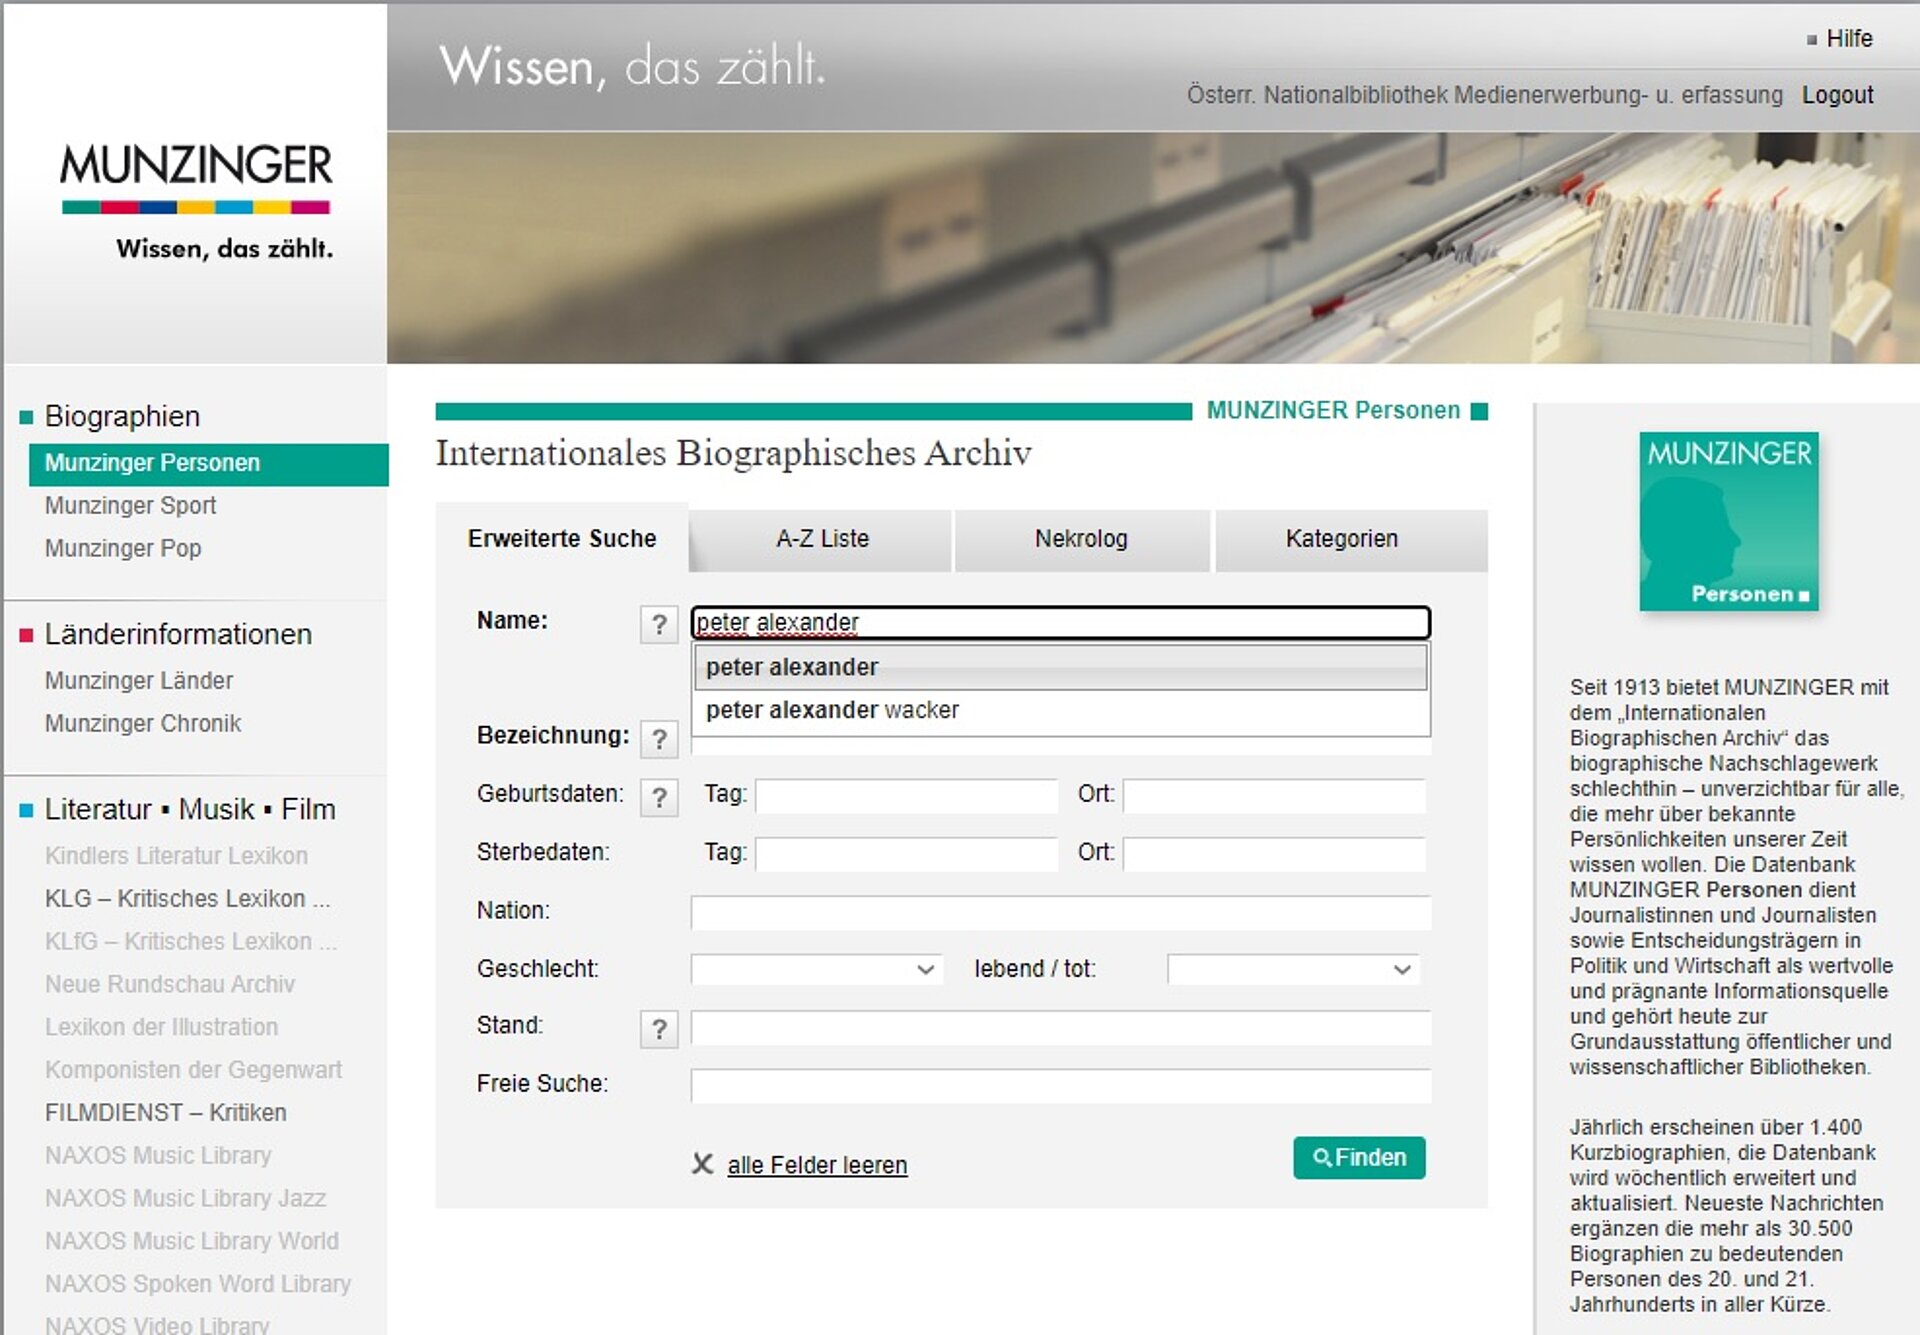Open the Geschlecht dropdown
The image size is (1920, 1335).
(x=817, y=969)
